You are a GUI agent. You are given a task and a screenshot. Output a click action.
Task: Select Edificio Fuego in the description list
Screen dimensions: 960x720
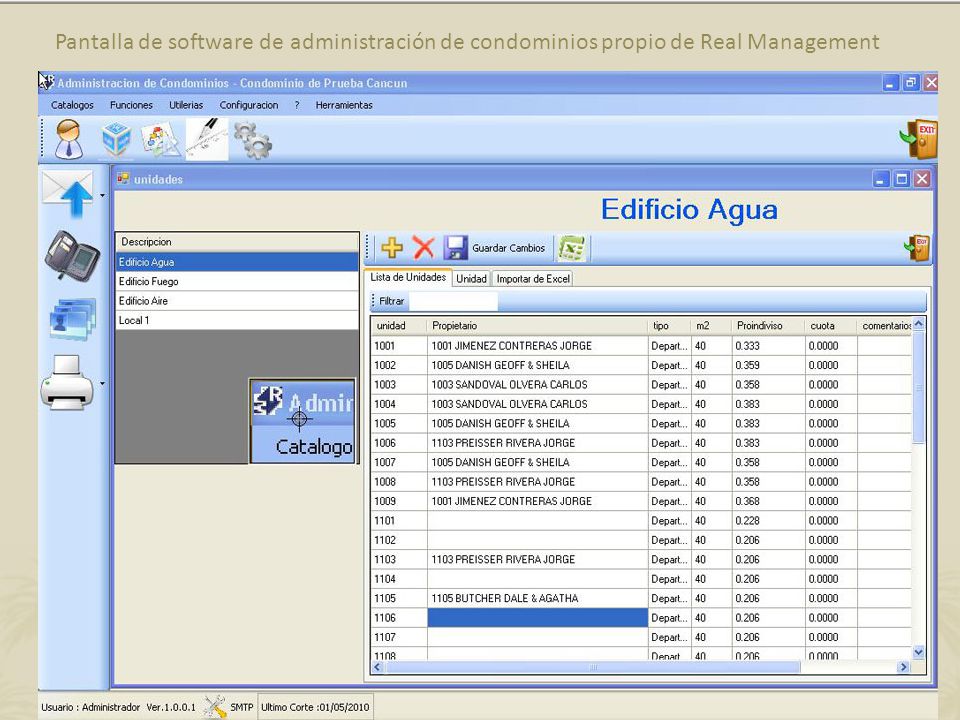click(237, 282)
